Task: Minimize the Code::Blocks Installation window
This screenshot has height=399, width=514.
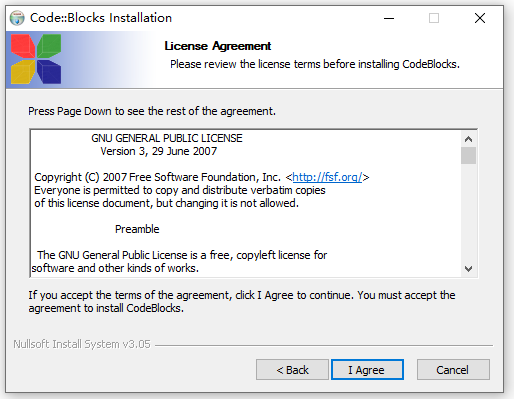Action: coord(389,18)
